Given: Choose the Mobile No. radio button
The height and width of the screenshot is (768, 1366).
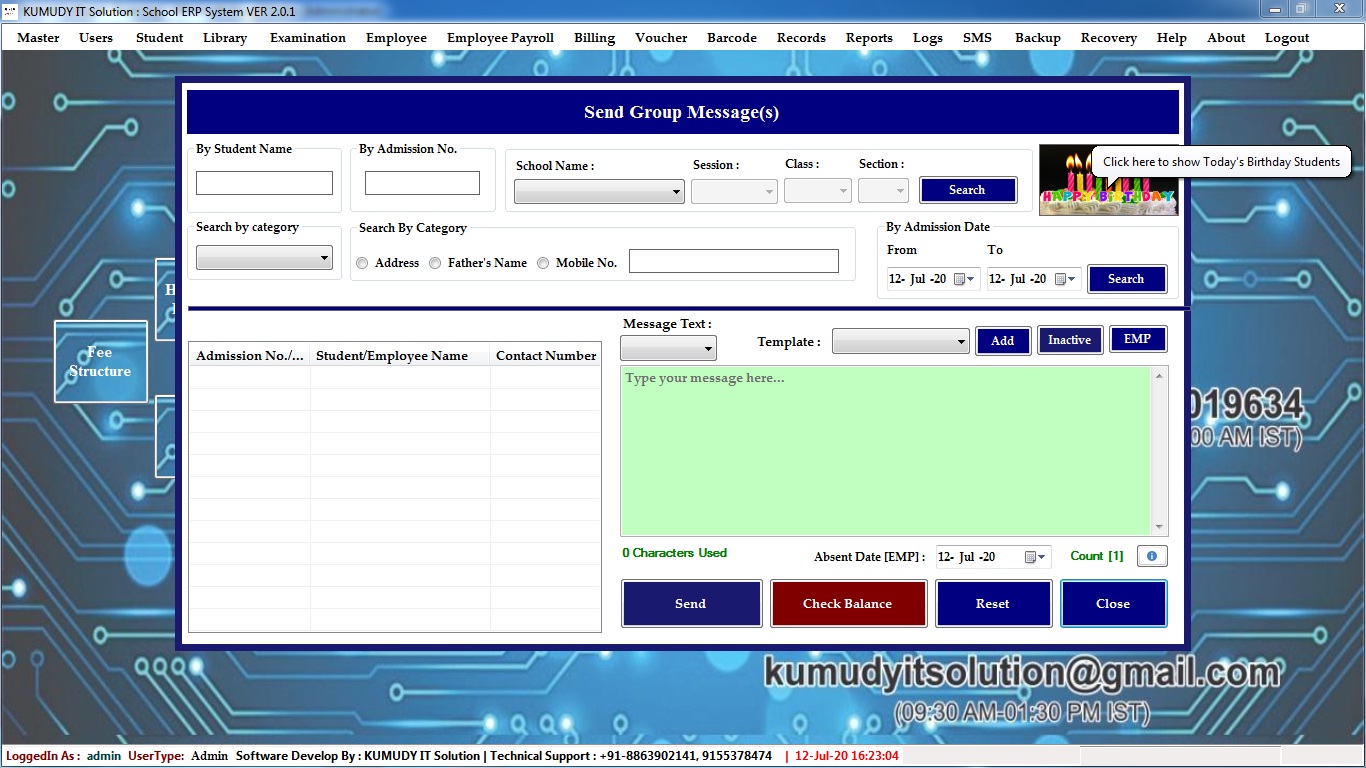Looking at the screenshot, I should coord(543,263).
